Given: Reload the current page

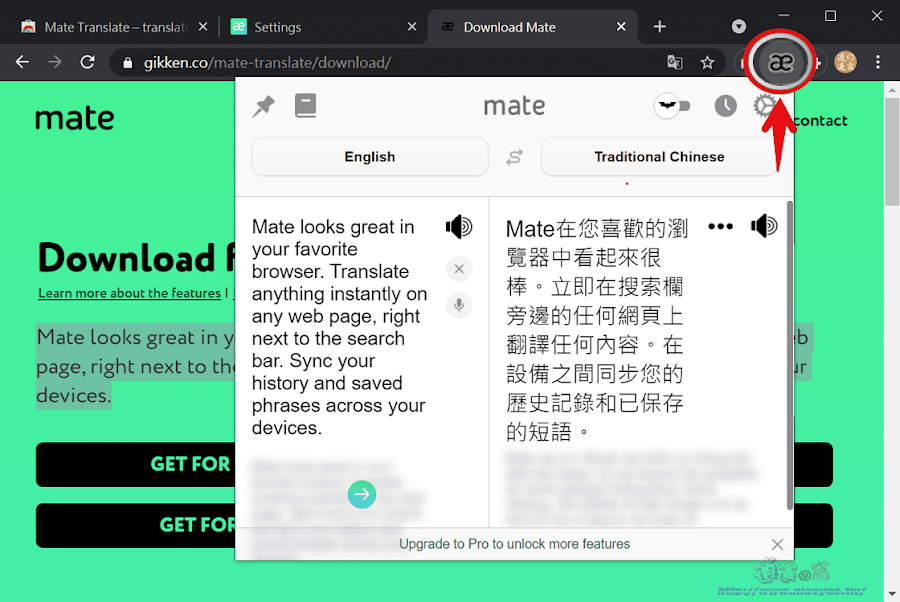Looking at the screenshot, I should [x=87, y=62].
